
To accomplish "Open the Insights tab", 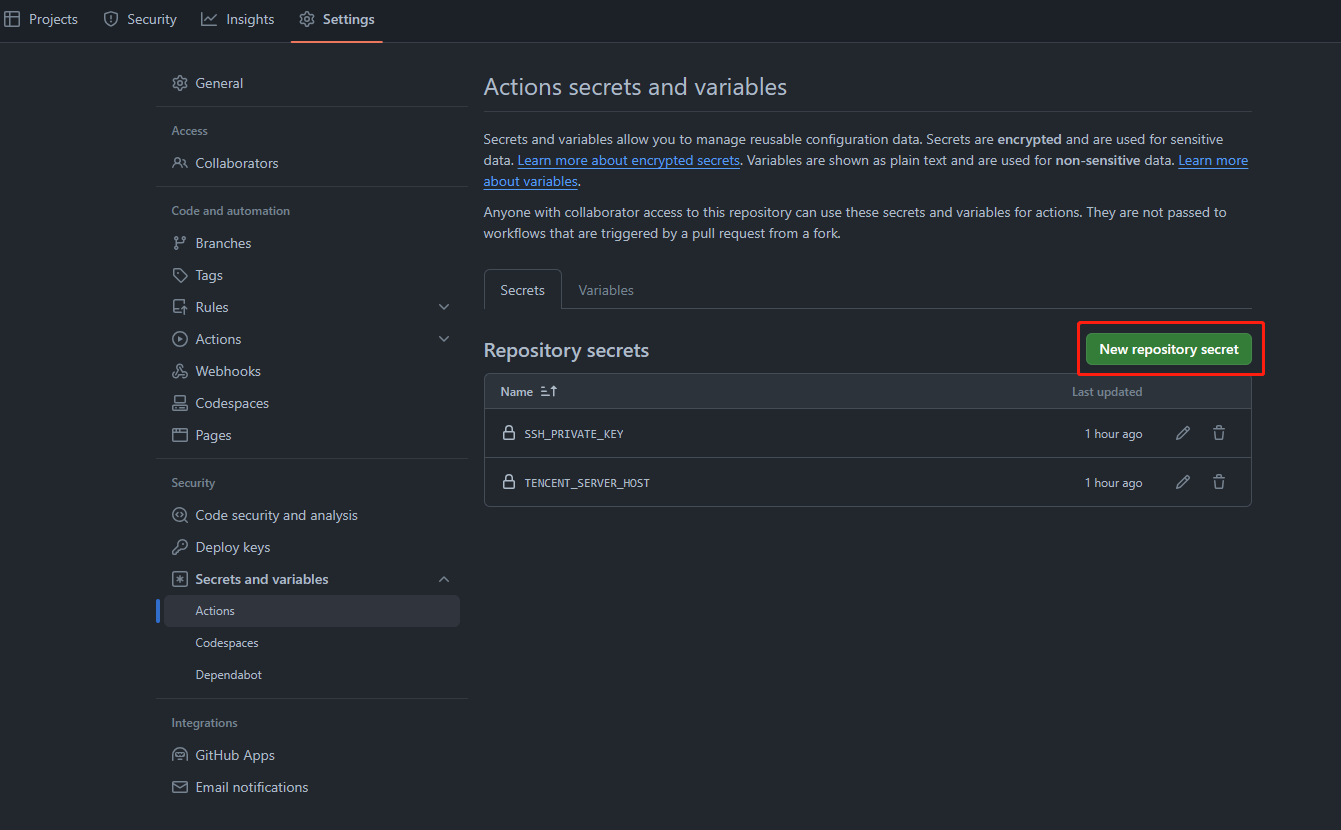I will click(238, 19).
